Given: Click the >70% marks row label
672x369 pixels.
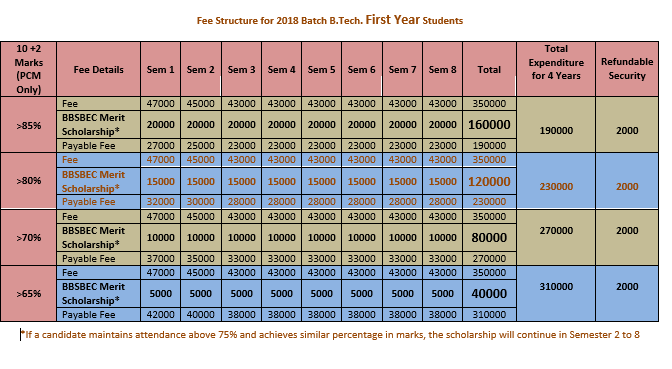Looking at the screenshot, I should (x=29, y=237).
